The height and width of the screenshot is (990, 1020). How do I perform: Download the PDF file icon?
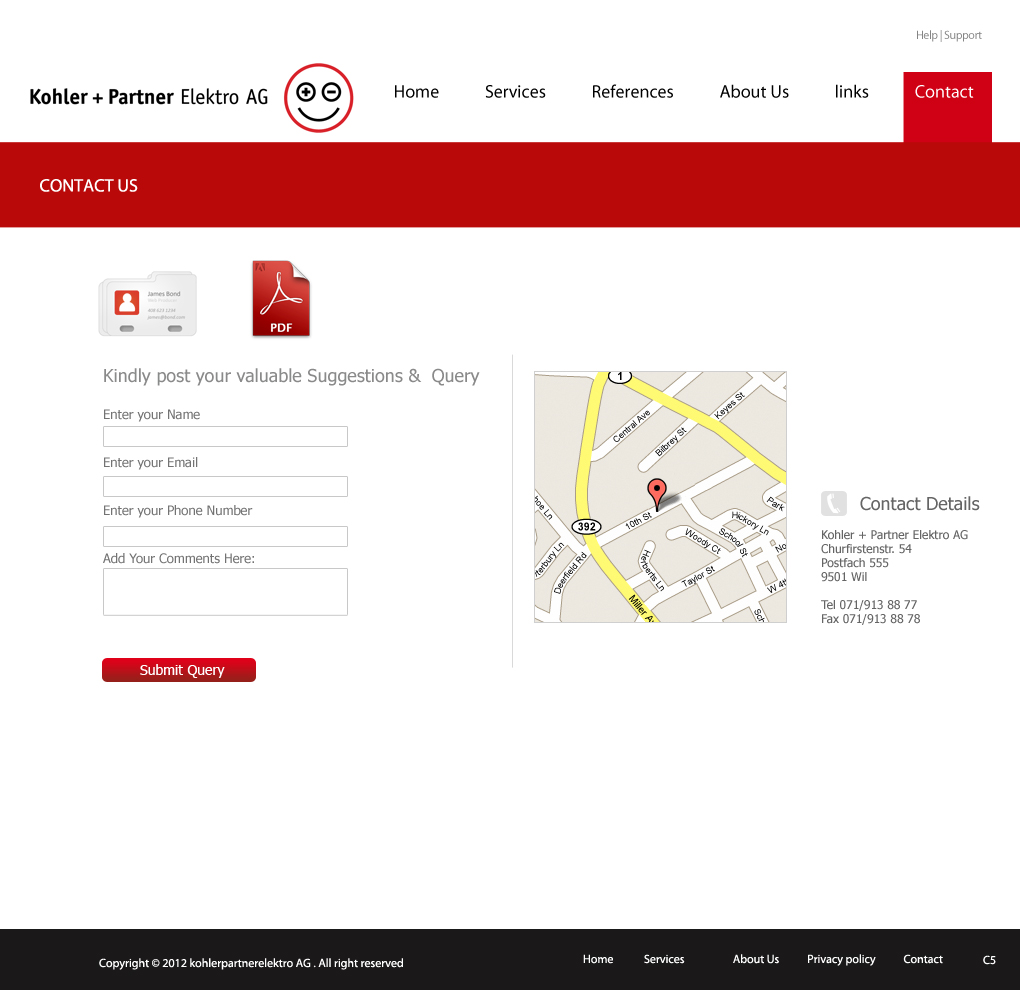pos(281,299)
